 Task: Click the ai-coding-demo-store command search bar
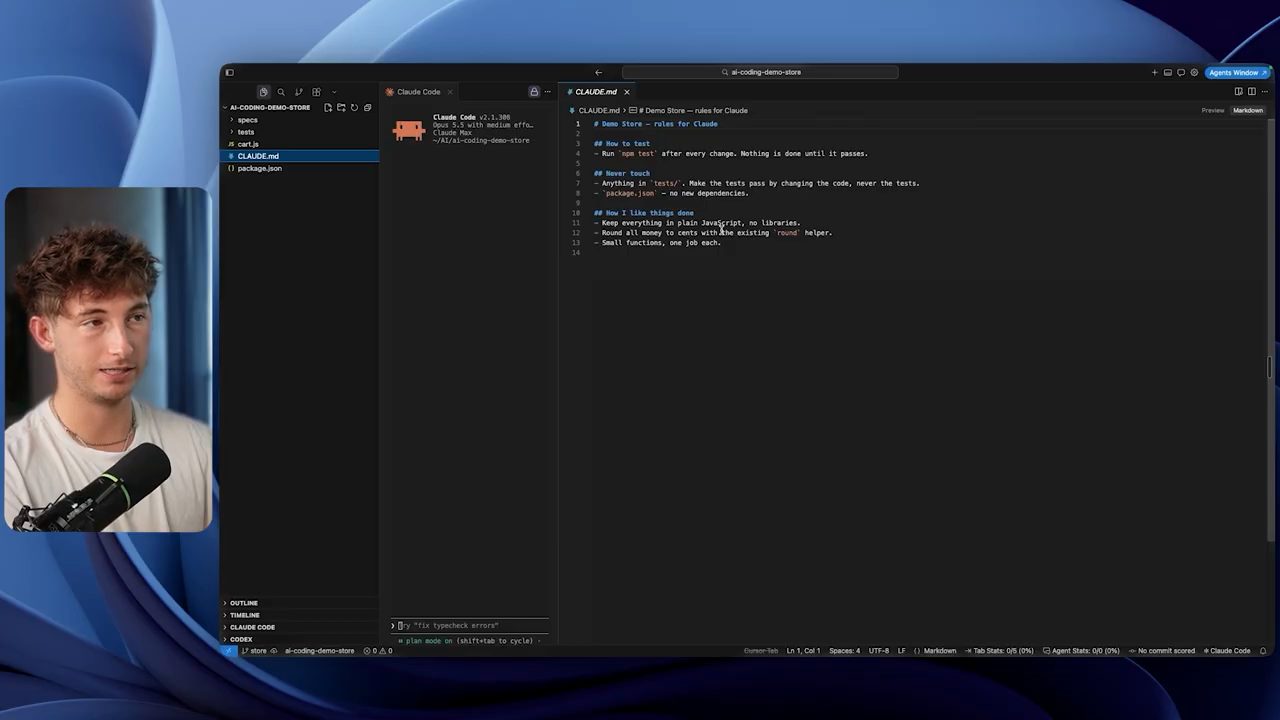760,72
